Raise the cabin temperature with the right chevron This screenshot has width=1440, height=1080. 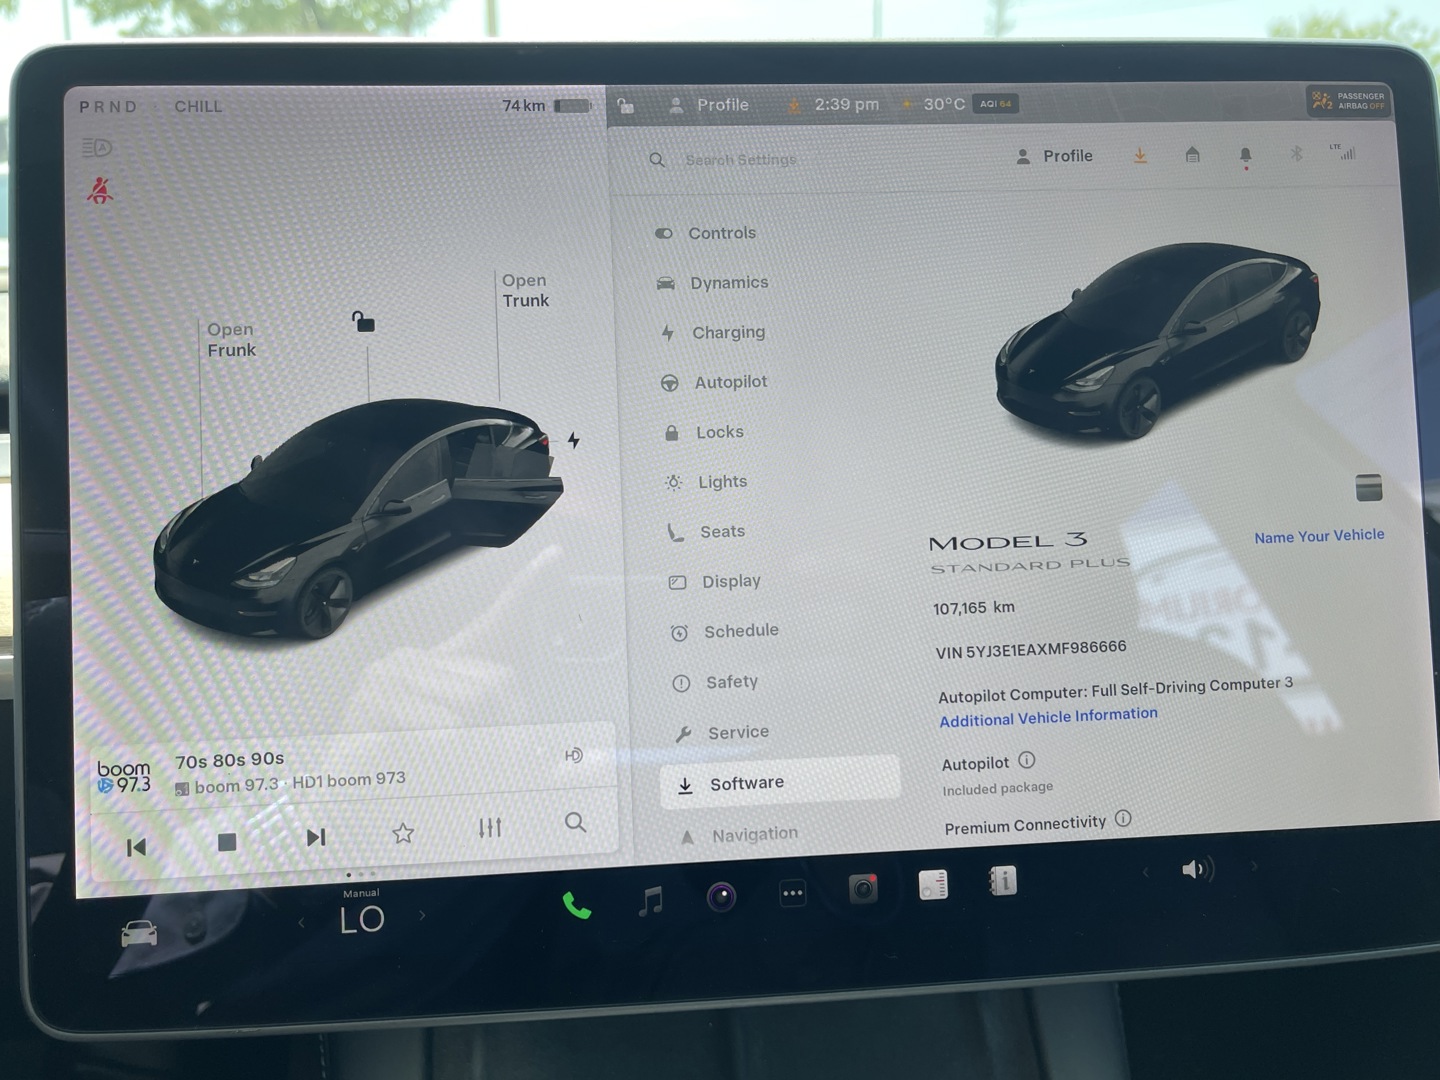click(422, 914)
